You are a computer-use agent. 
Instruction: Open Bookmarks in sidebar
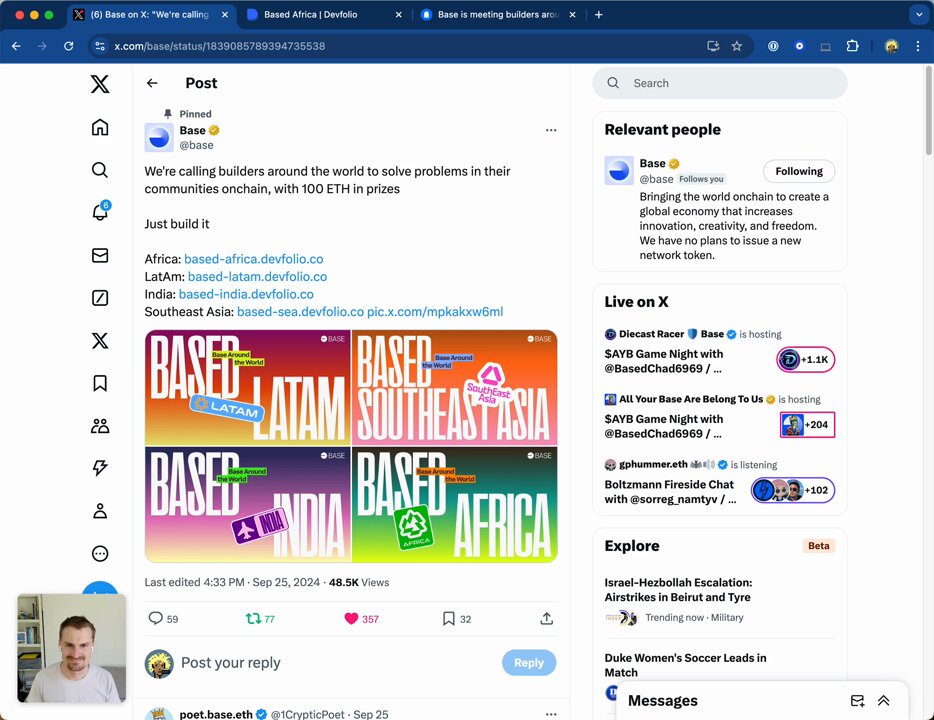[100, 383]
